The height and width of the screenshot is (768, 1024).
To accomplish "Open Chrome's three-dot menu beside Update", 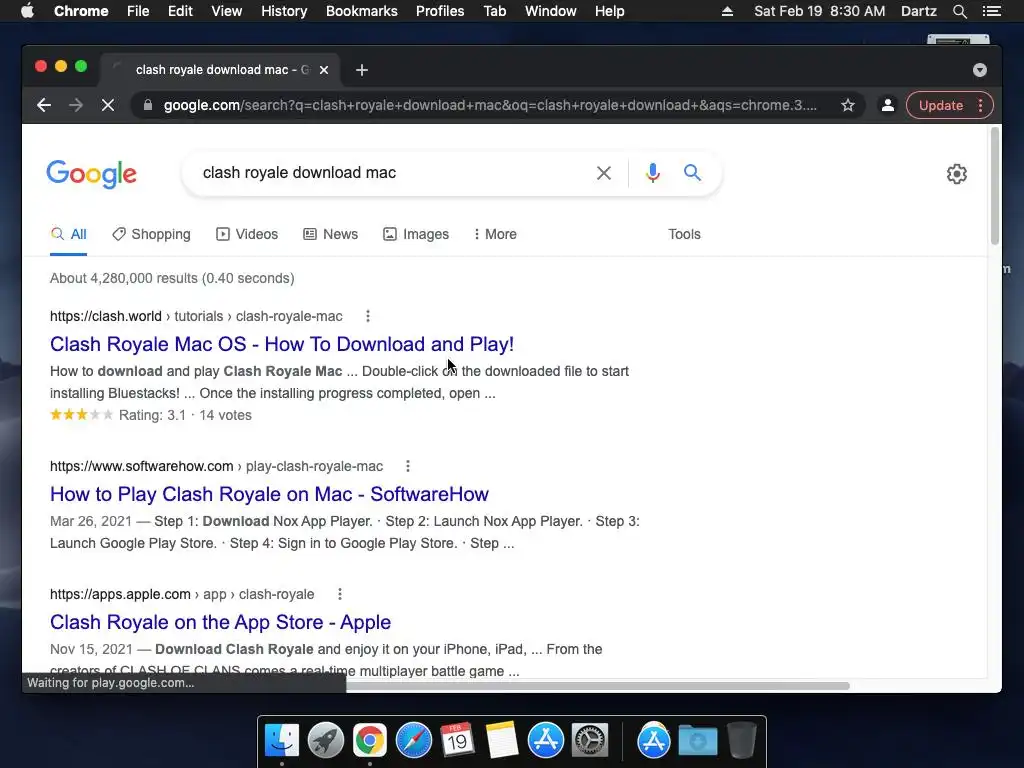I will click(980, 105).
